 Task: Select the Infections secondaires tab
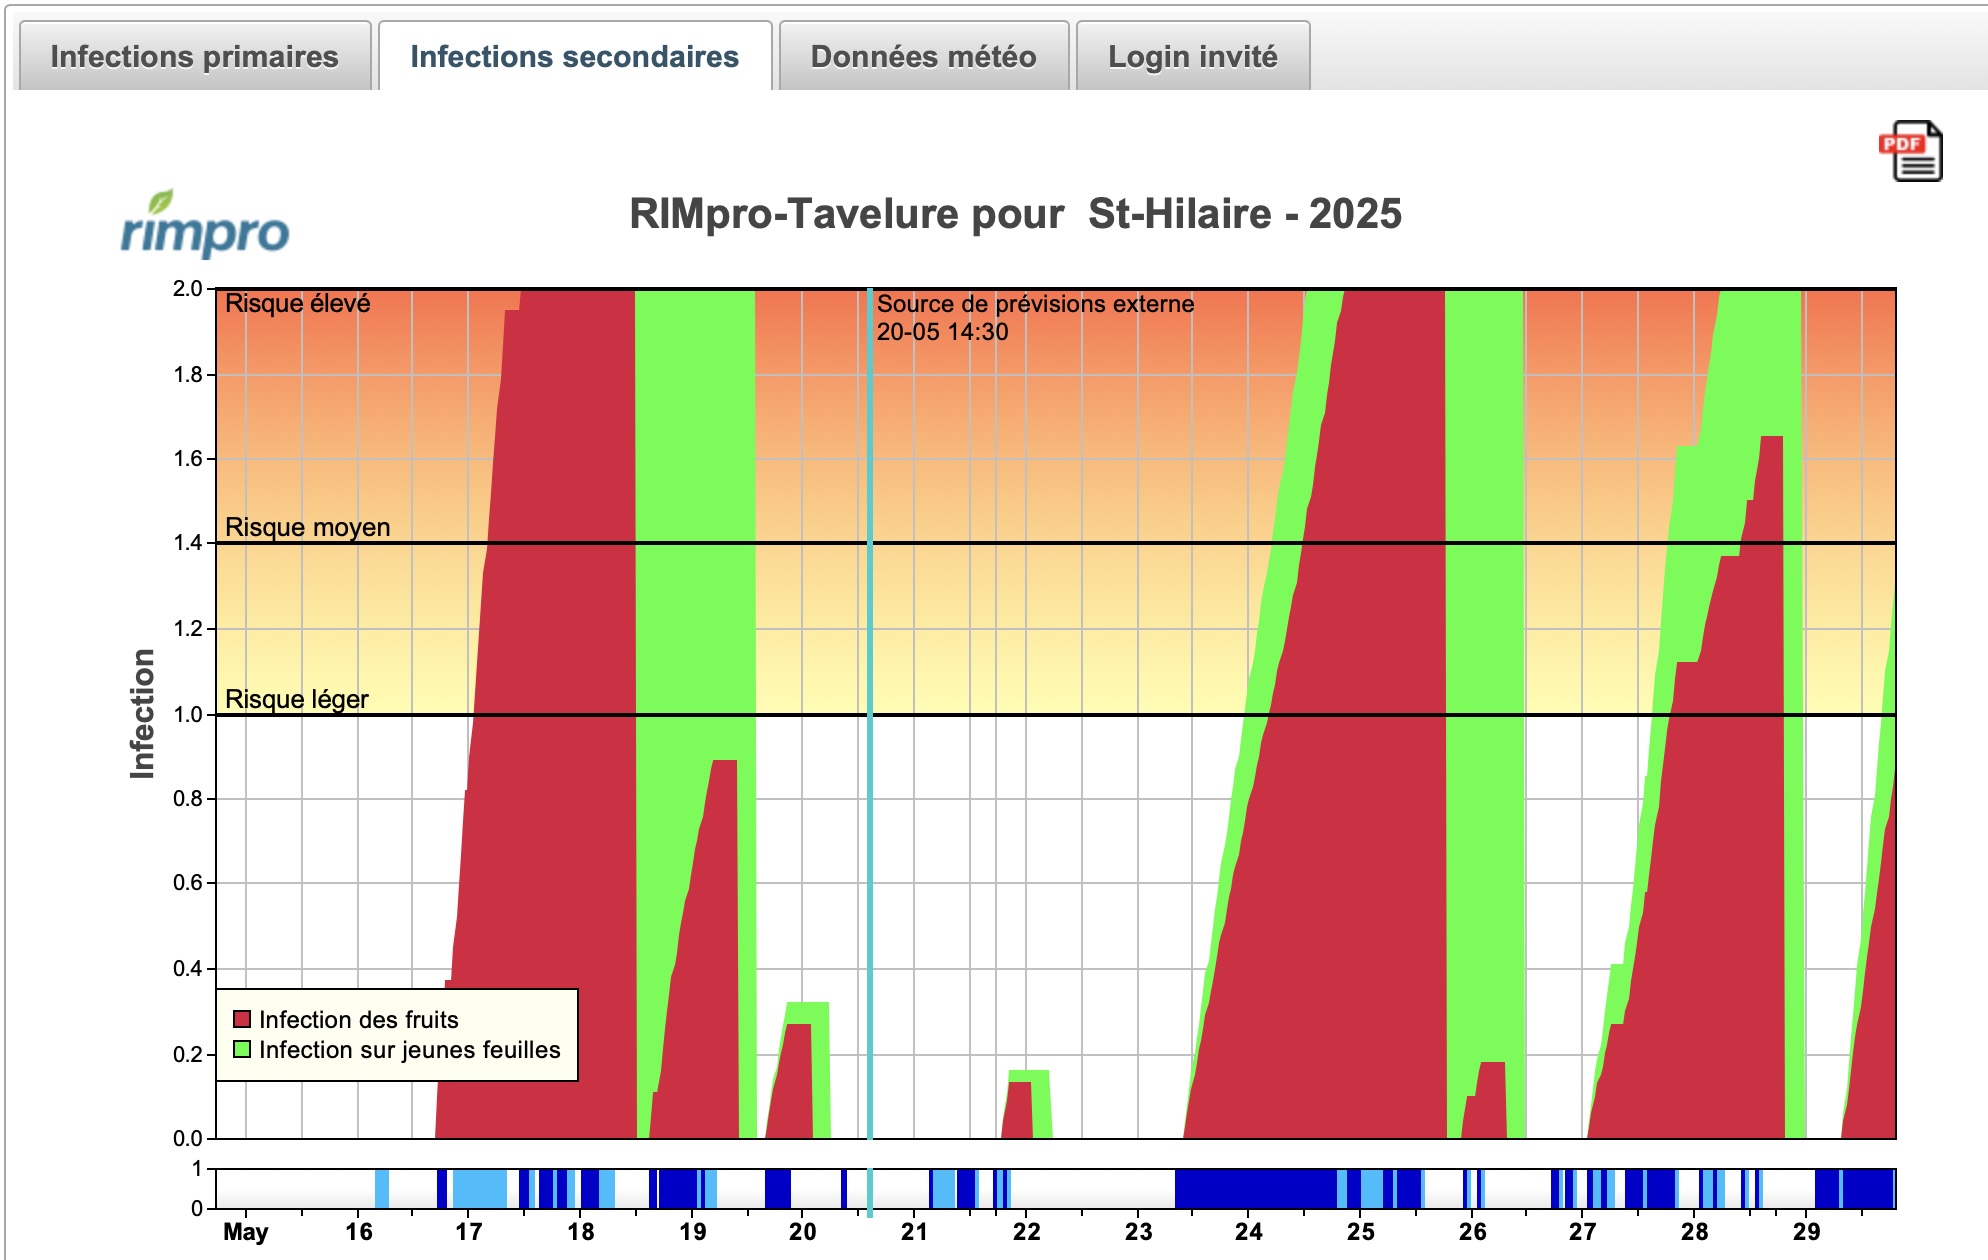[574, 57]
